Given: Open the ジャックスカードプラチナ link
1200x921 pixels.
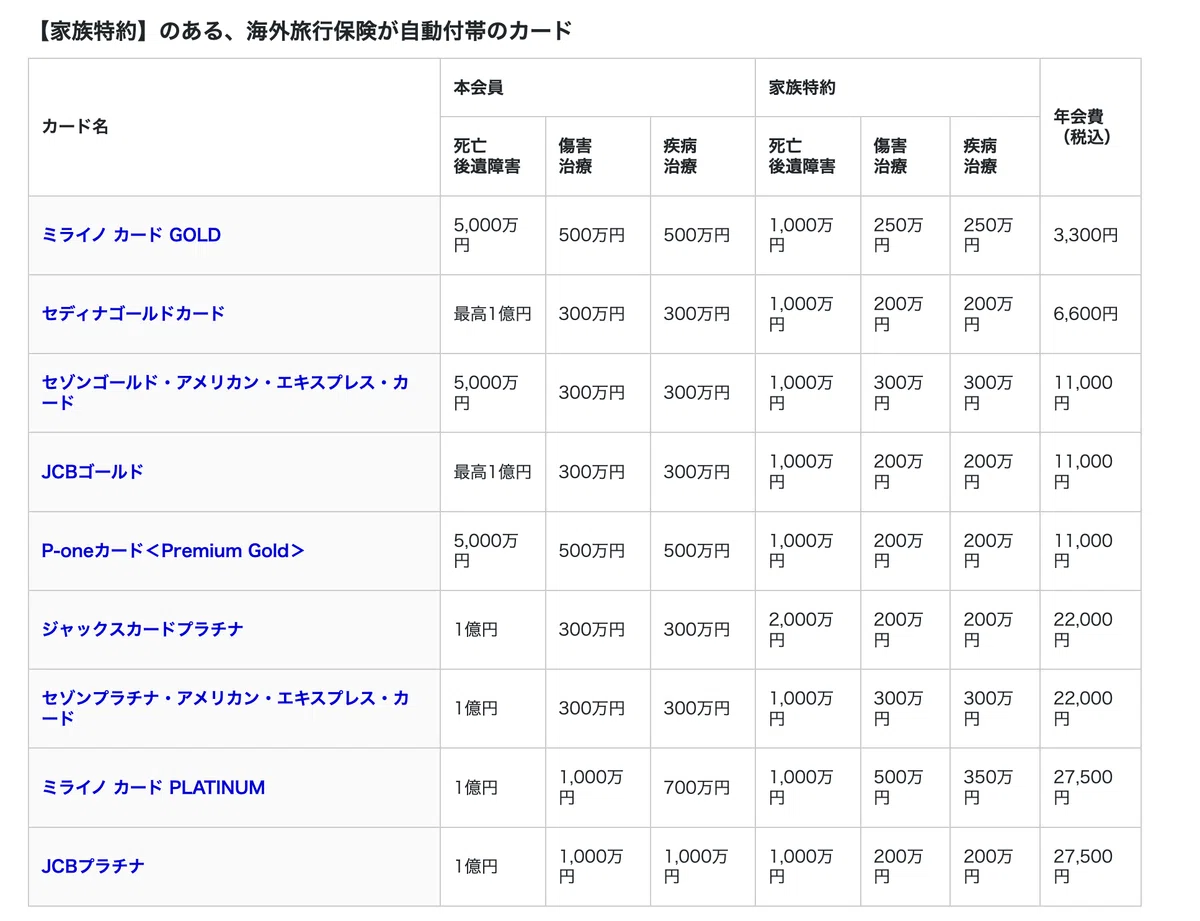Looking at the screenshot, I should tap(142, 629).
